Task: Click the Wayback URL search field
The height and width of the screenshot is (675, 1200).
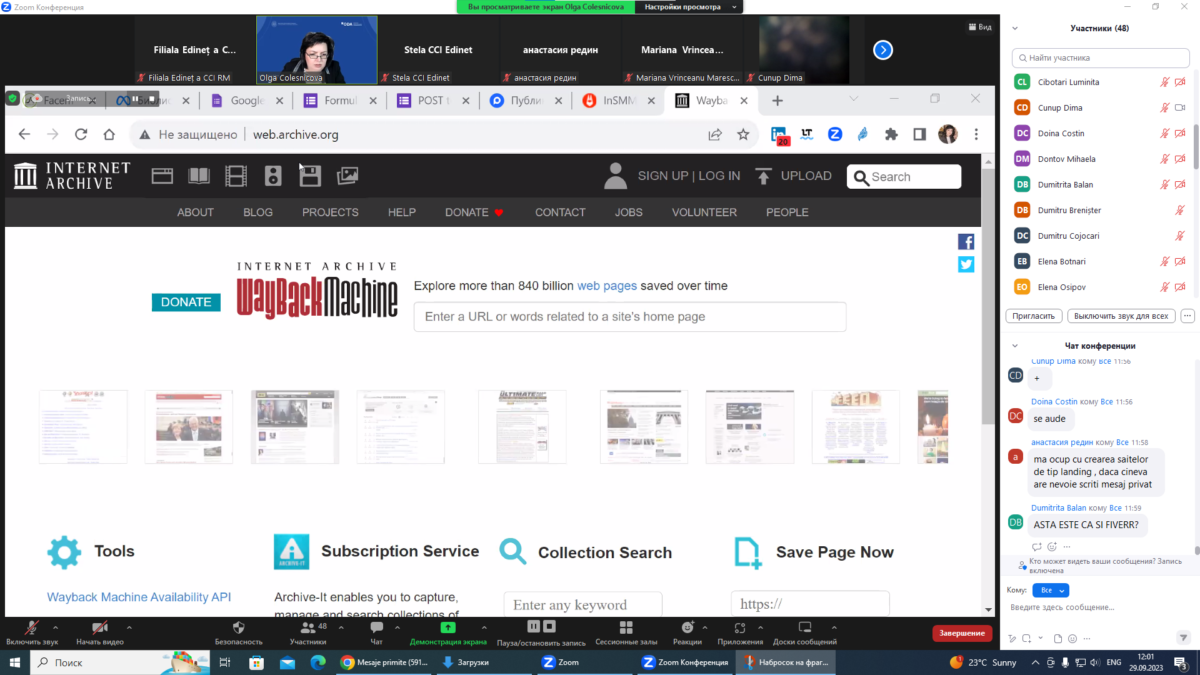Action: [x=630, y=317]
